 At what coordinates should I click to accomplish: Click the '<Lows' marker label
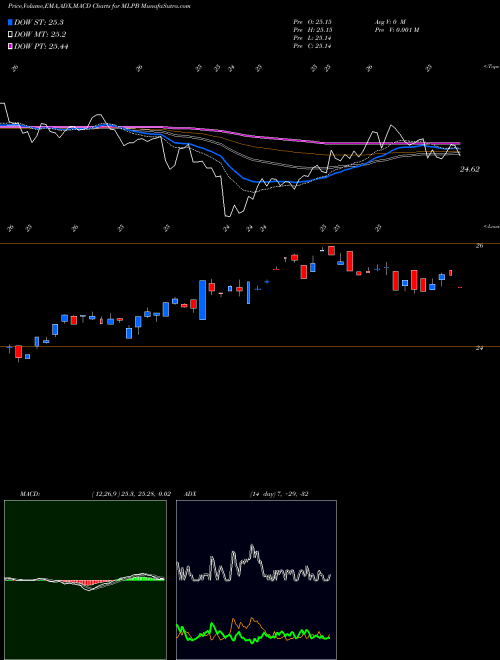coord(491,226)
